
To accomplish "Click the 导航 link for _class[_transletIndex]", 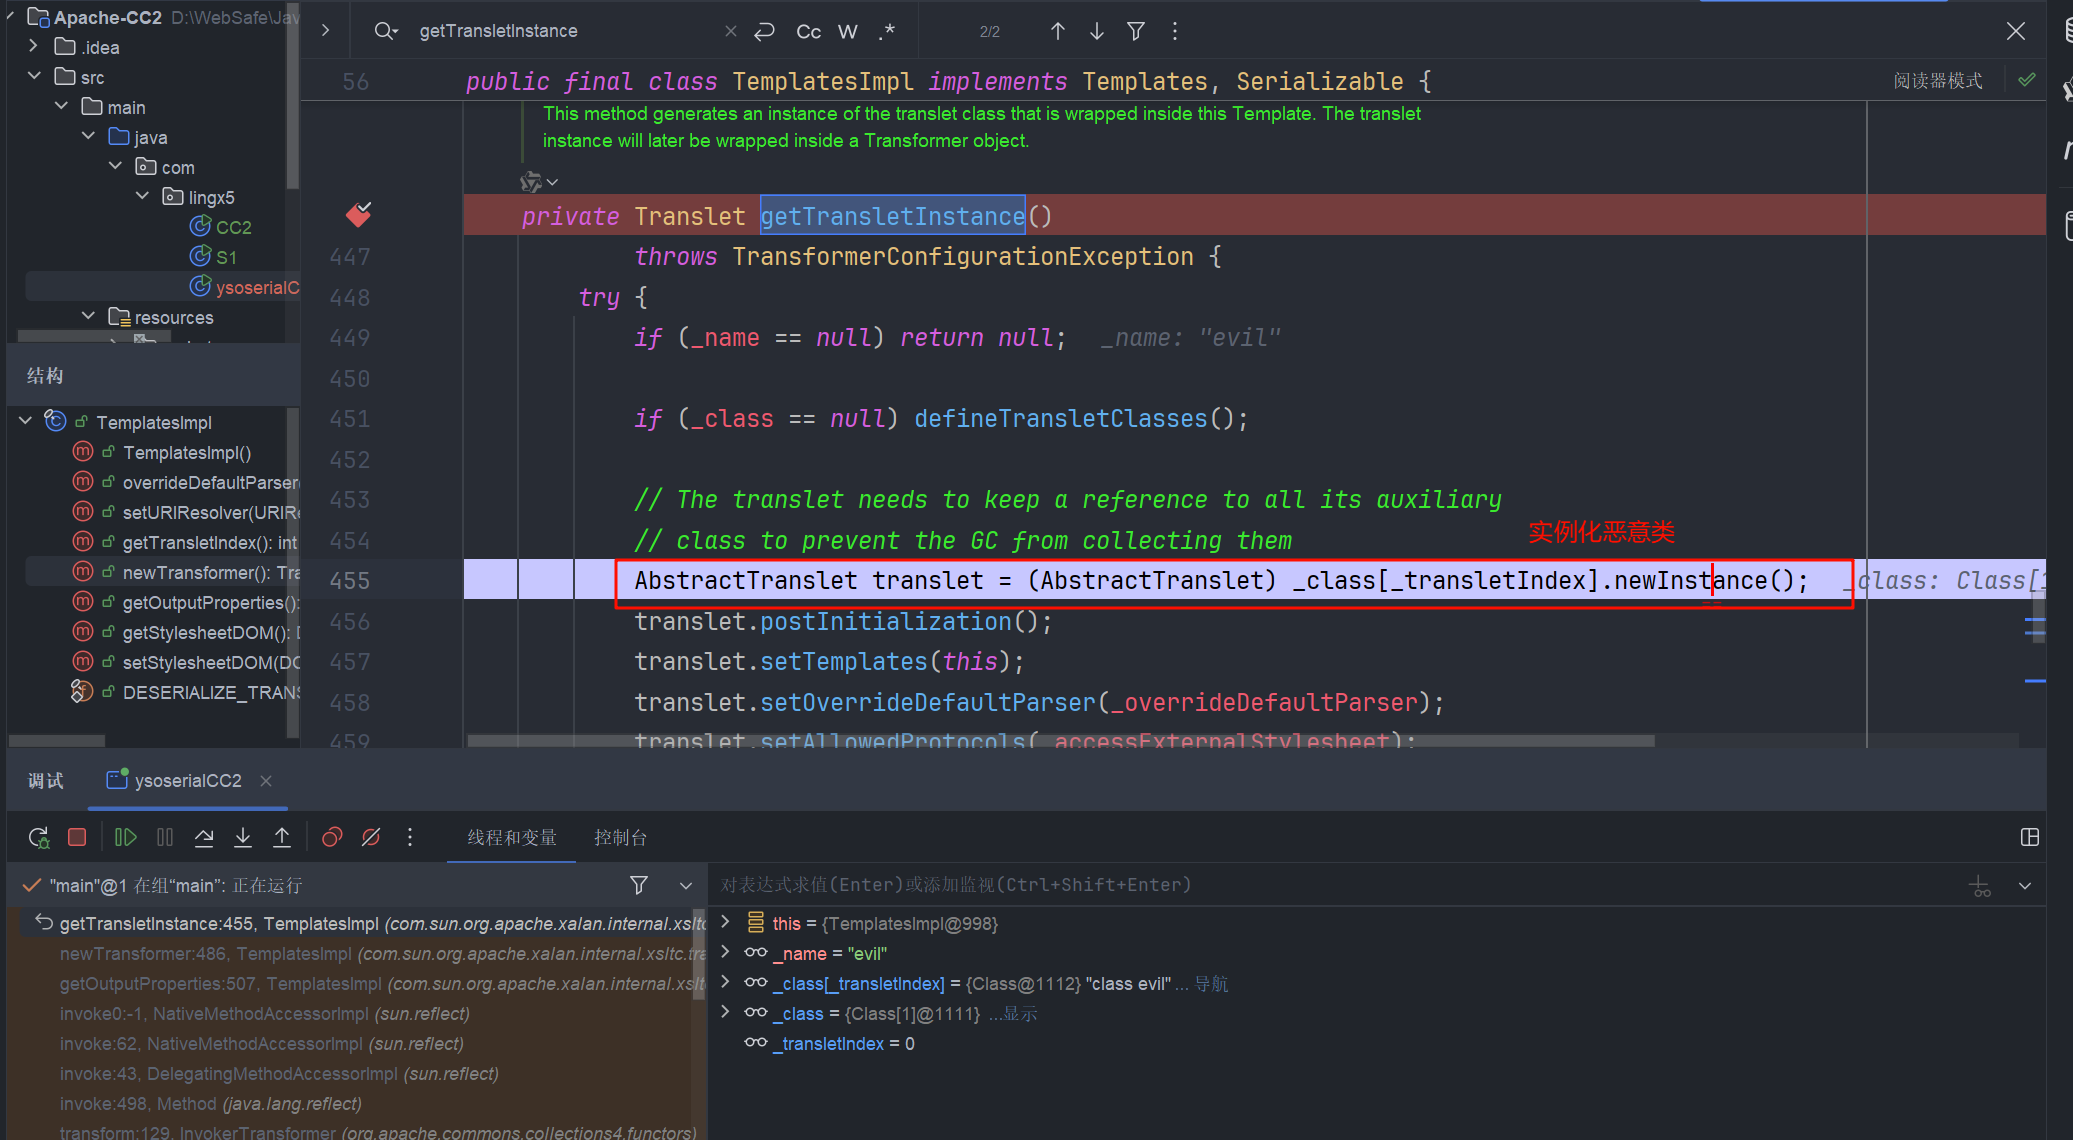I will [x=1211, y=984].
